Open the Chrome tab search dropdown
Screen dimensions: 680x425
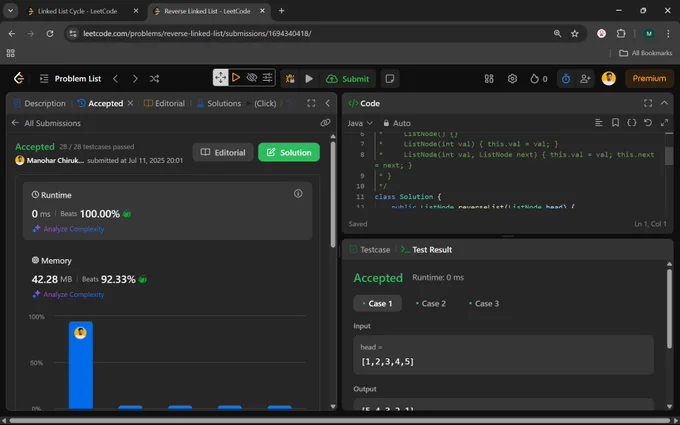pos(10,11)
